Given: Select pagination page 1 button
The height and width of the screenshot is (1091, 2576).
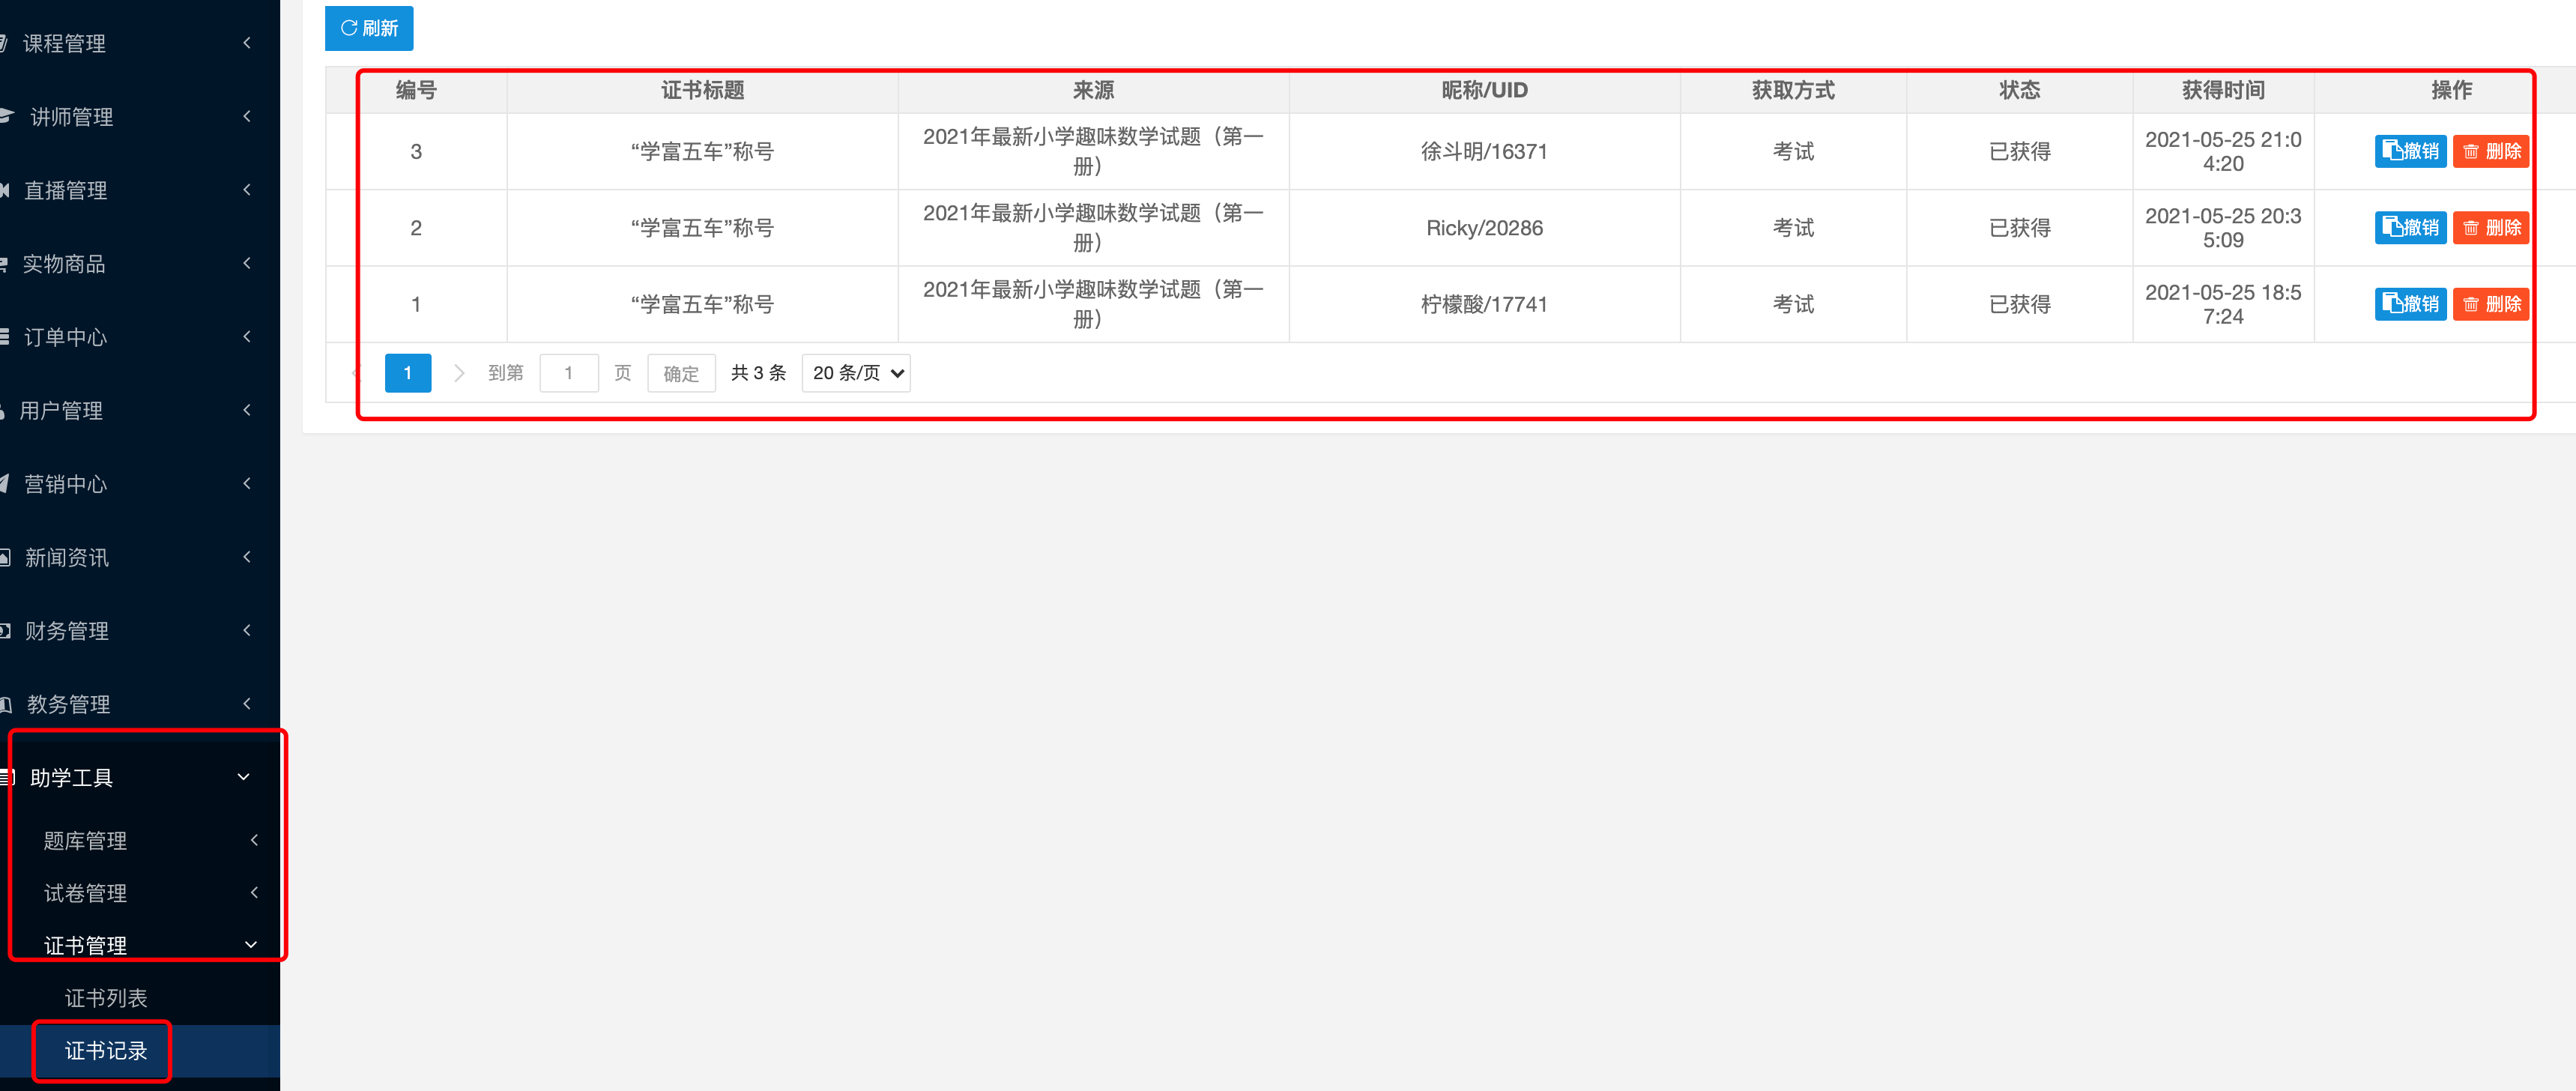Looking at the screenshot, I should click(x=408, y=373).
